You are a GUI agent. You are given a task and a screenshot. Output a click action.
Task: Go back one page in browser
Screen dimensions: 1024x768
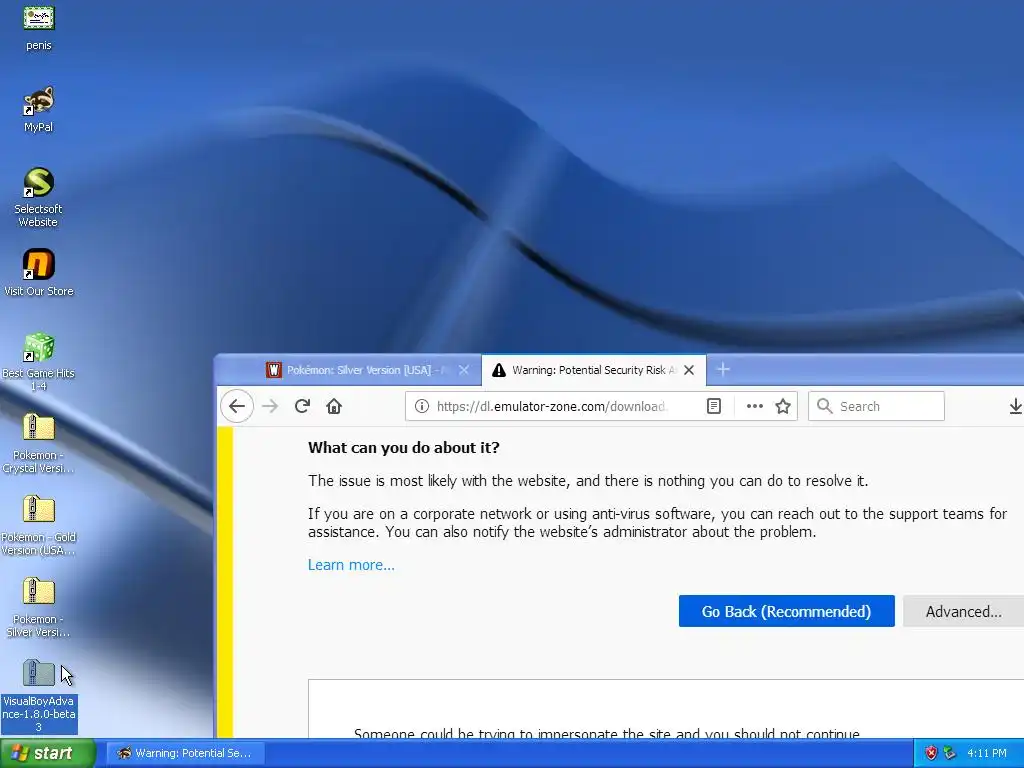(237, 406)
